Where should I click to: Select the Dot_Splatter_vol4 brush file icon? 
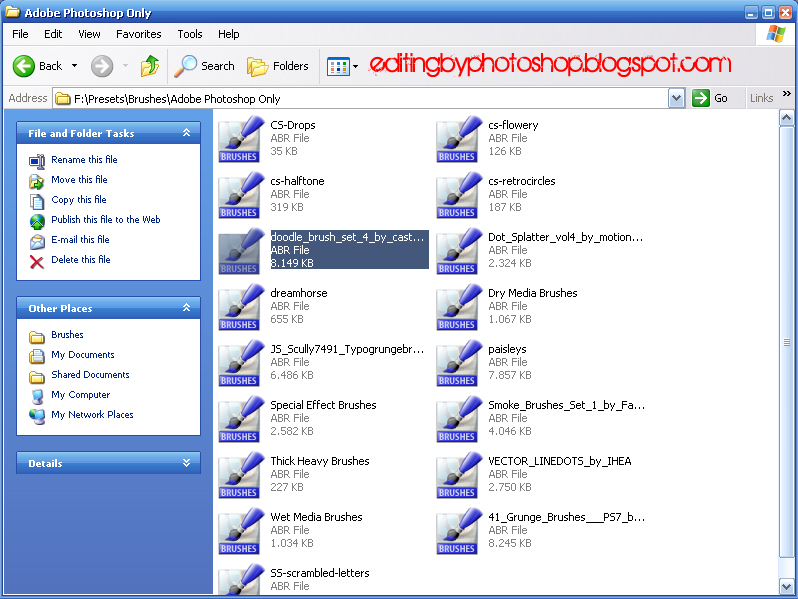[459, 251]
